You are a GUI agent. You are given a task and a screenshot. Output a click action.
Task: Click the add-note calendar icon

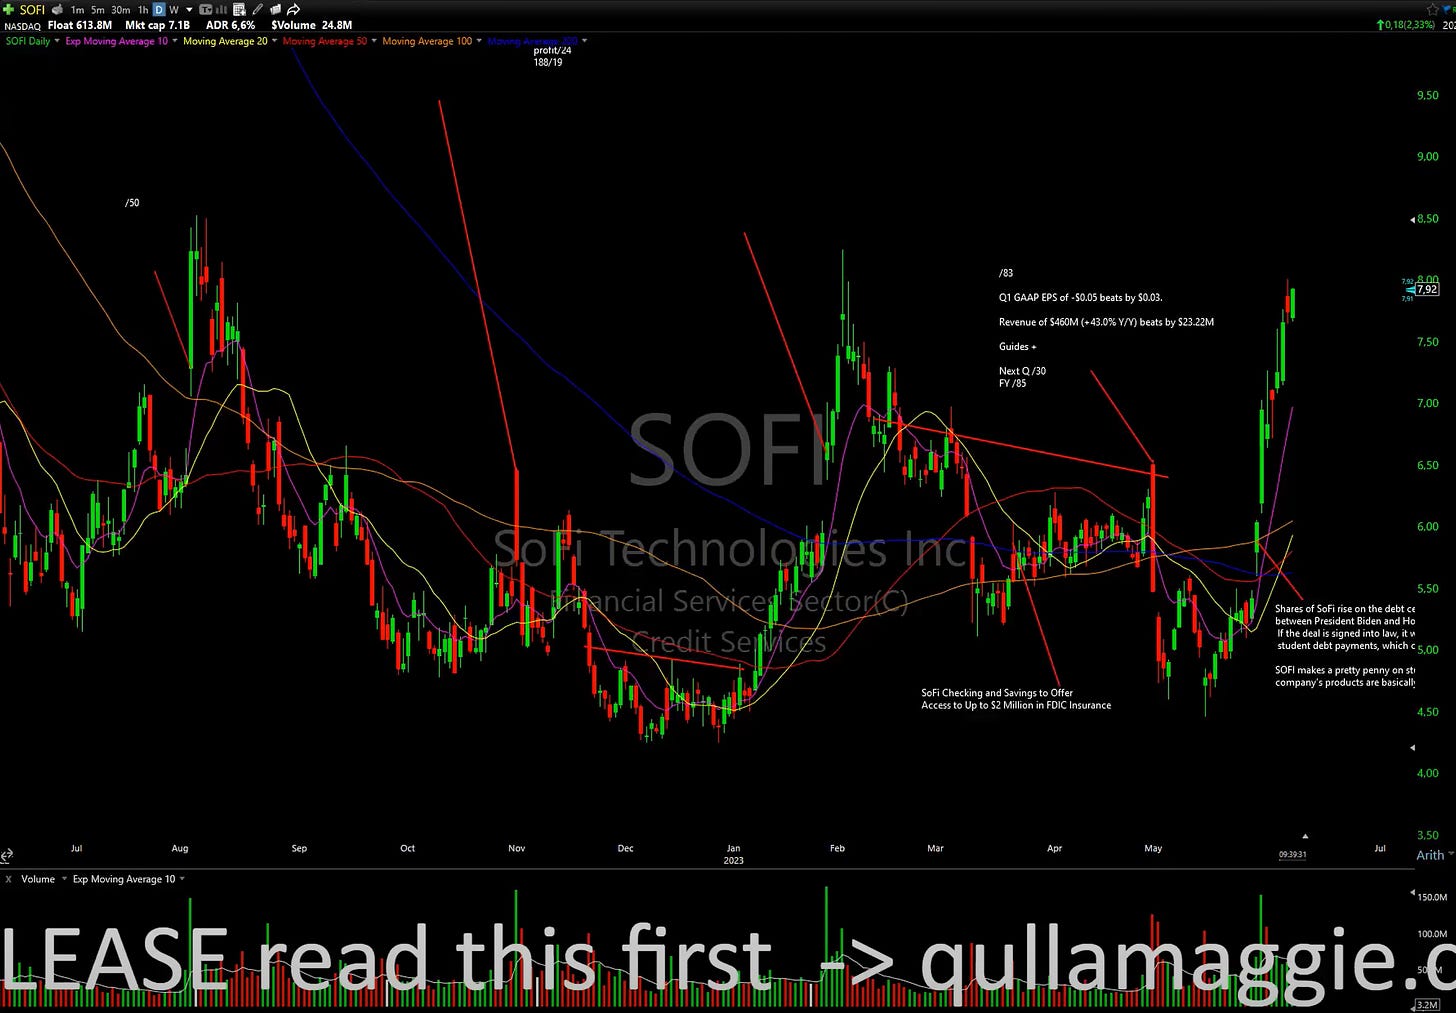pos(239,10)
